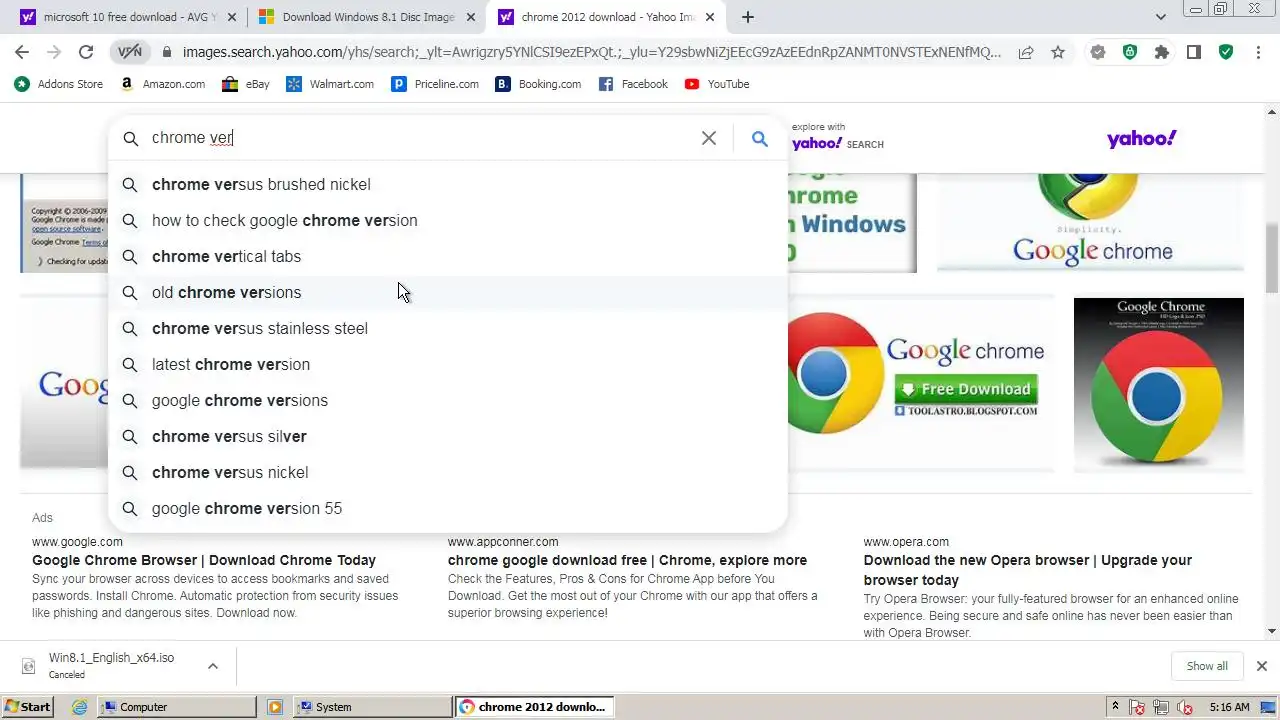Open the VPN extension badge

[130, 52]
